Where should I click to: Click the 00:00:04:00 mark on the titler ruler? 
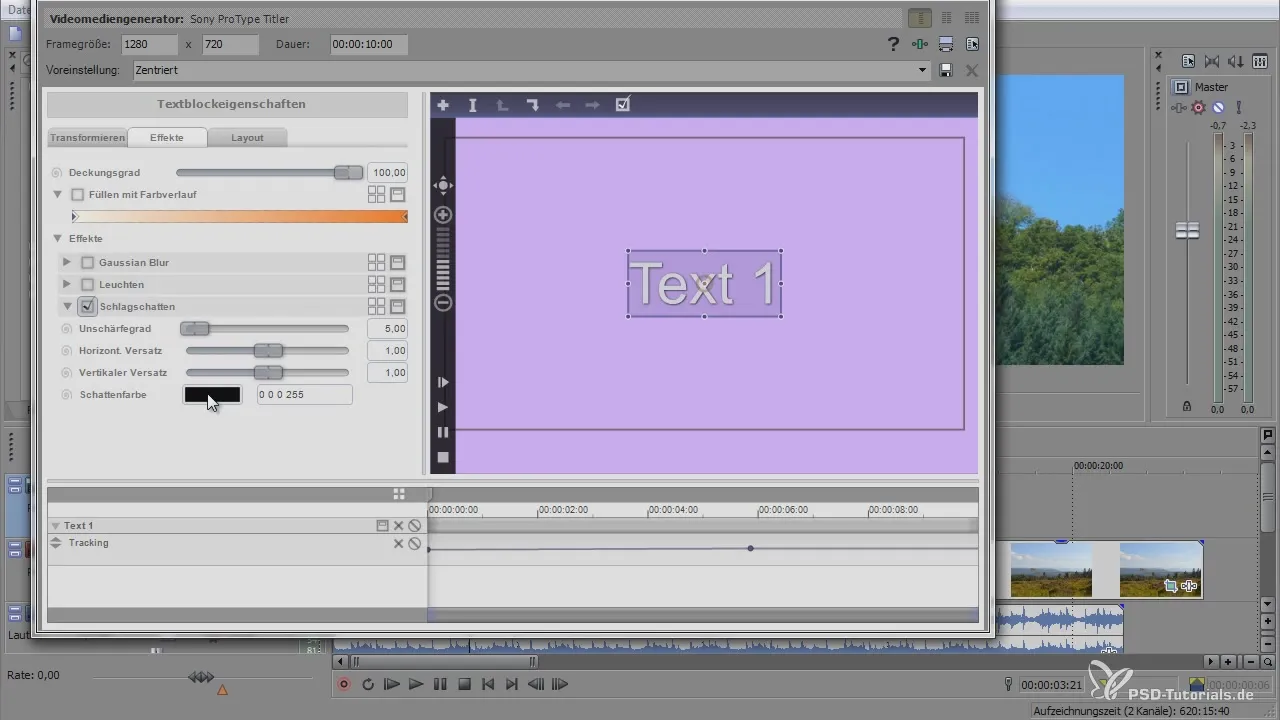673,510
